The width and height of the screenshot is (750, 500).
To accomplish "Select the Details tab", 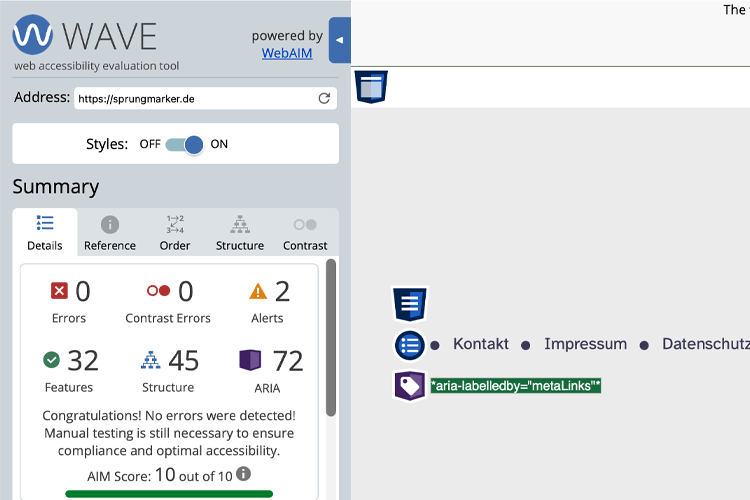I will click(x=44, y=233).
